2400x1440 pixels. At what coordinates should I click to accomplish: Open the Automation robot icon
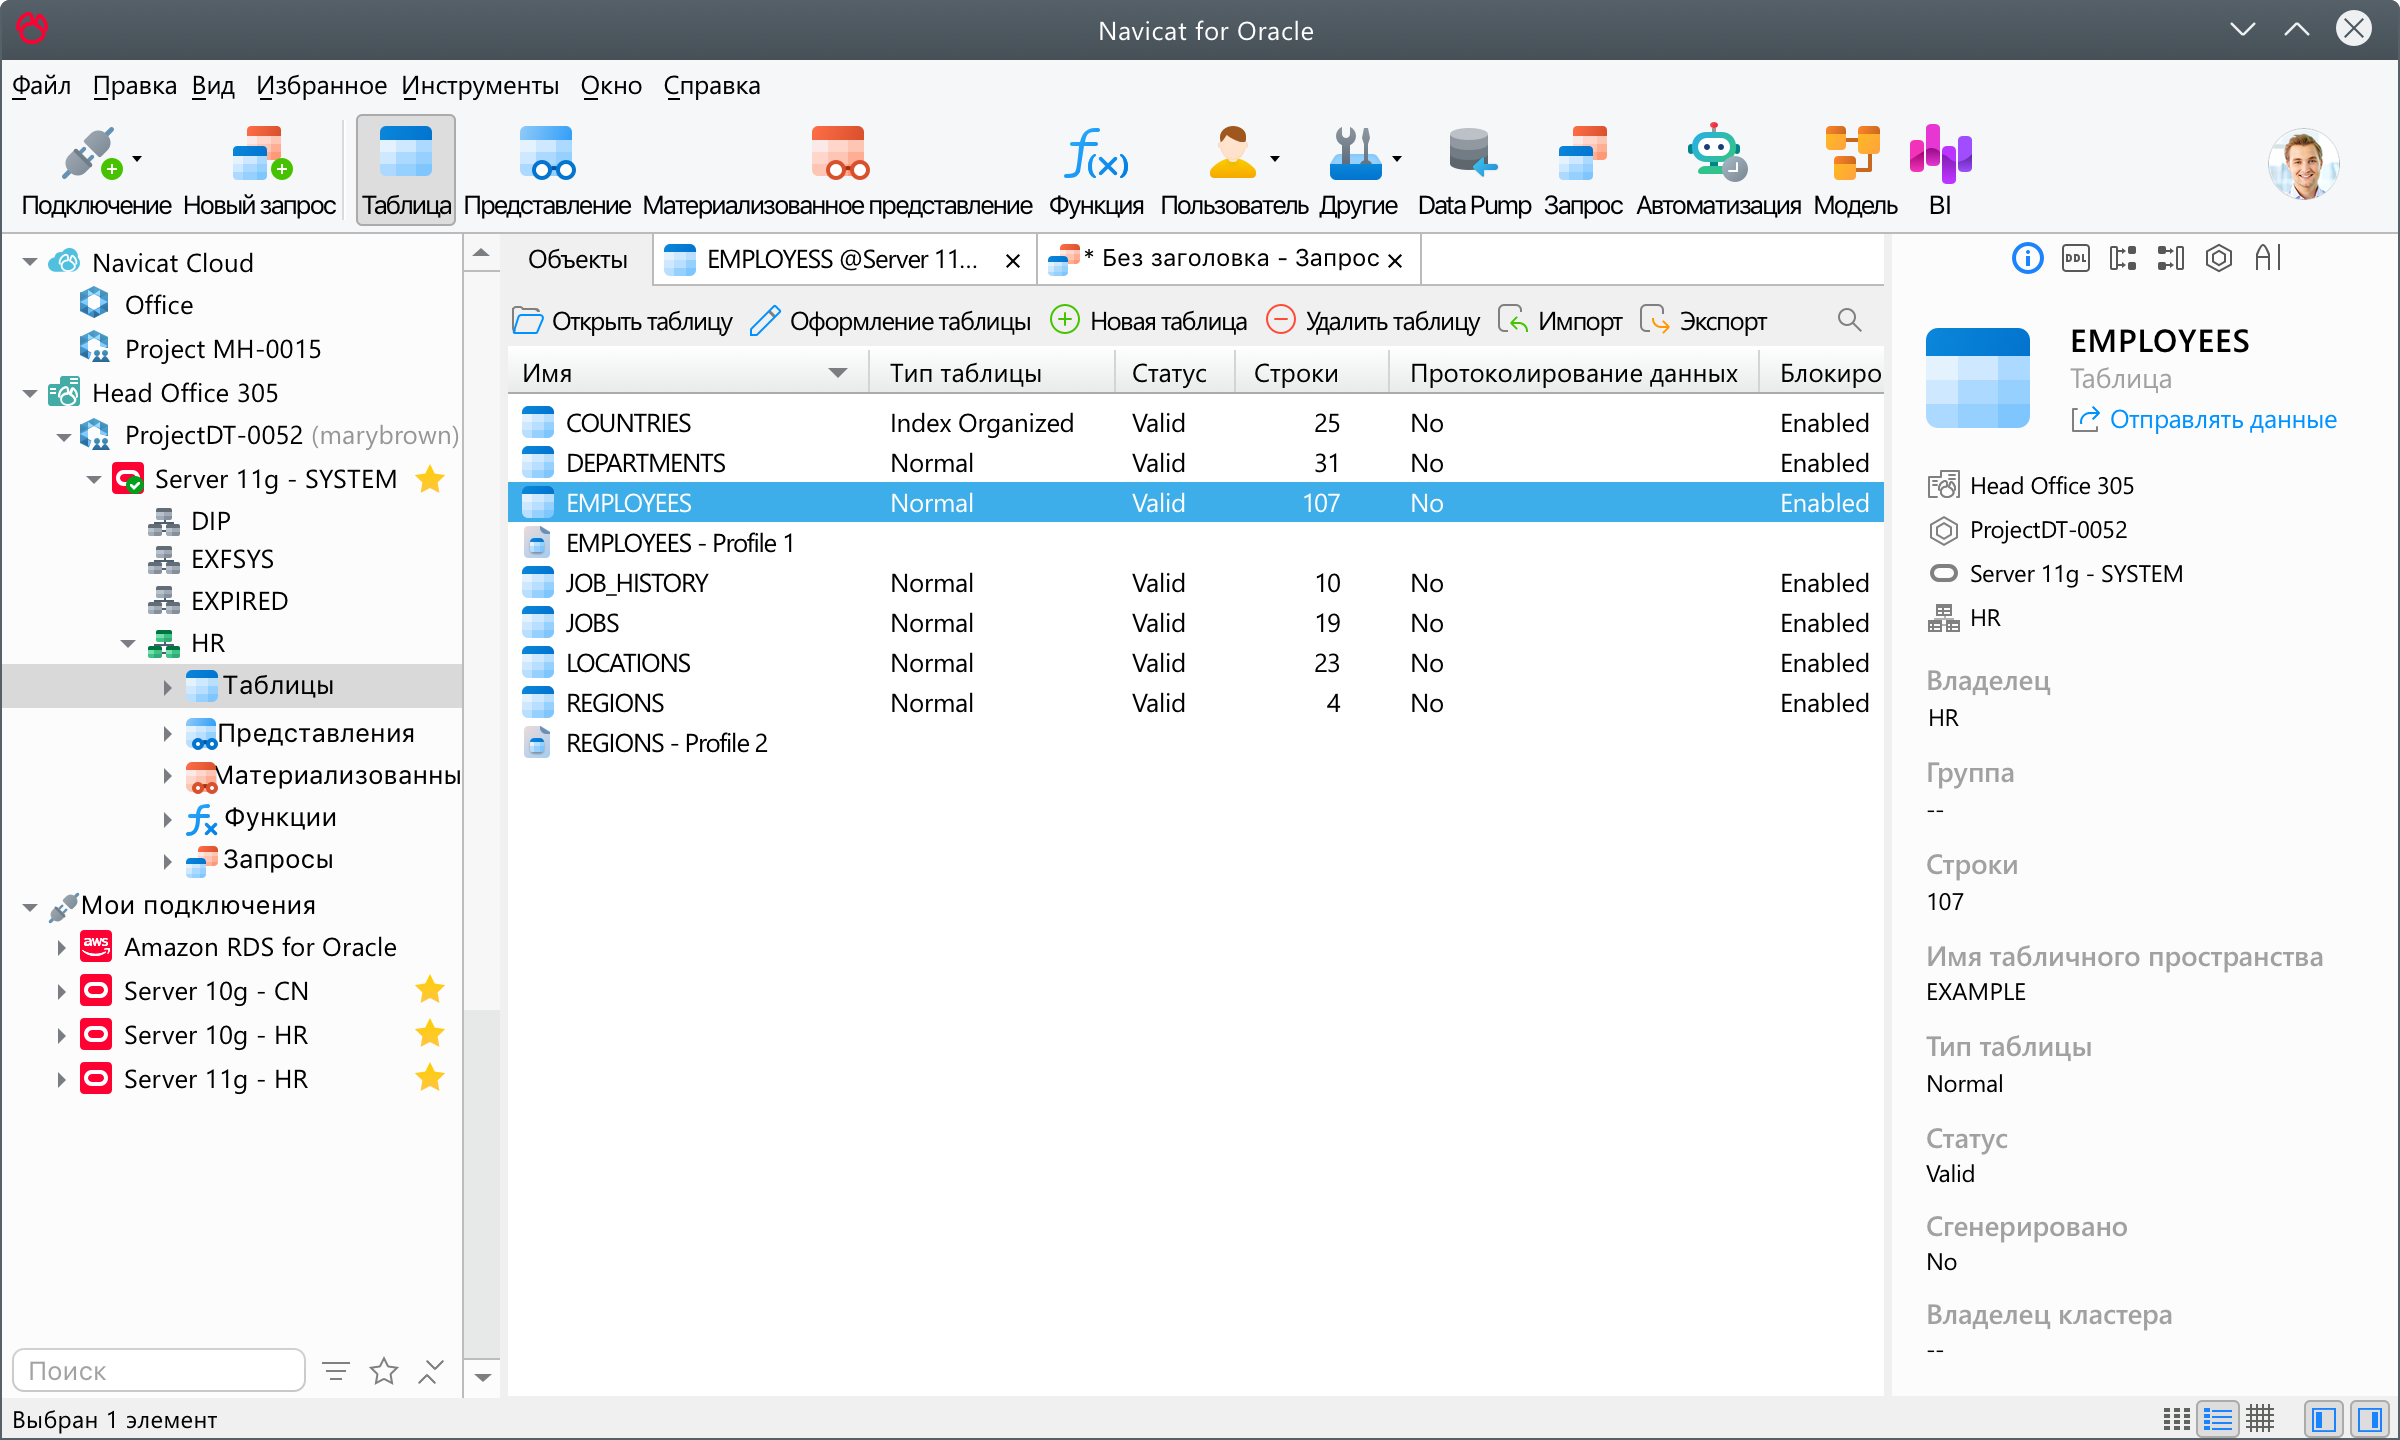1718,171
